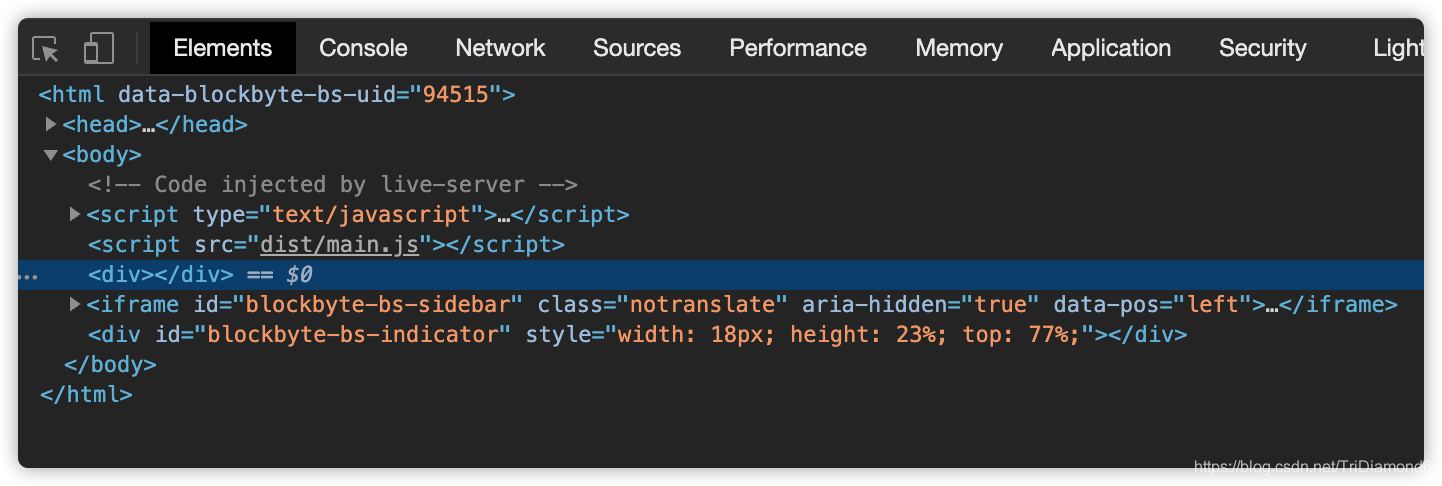Open the dist/main.js source link
This screenshot has width=1442, height=486.
coord(339,245)
